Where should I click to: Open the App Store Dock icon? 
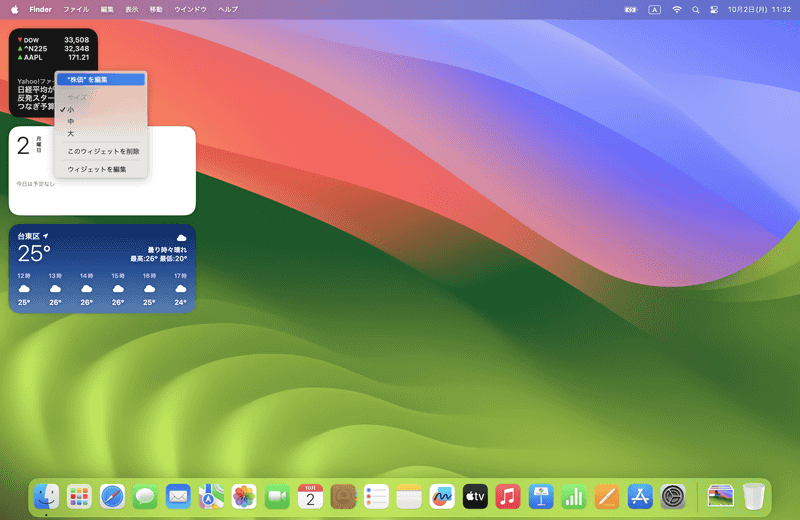pyautogui.click(x=640, y=497)
